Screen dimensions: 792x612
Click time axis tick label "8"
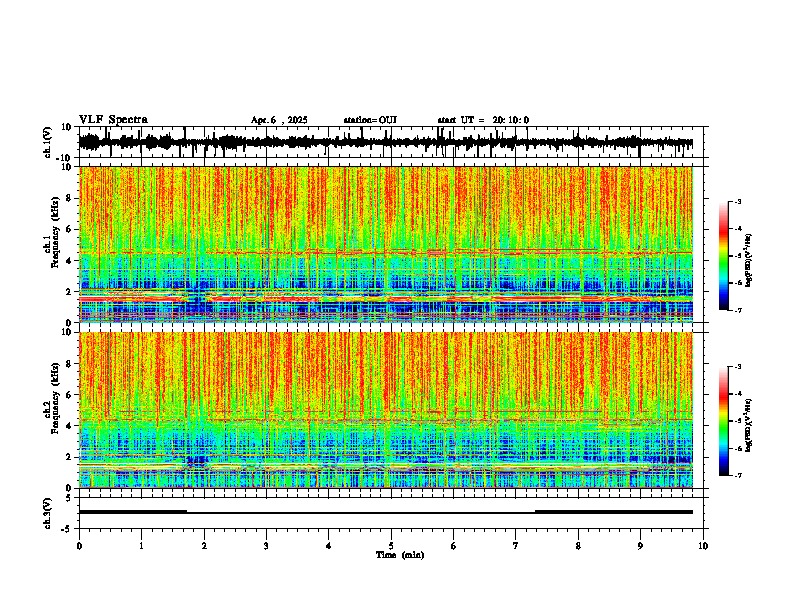pyautogui.click(x=578, y=546)
